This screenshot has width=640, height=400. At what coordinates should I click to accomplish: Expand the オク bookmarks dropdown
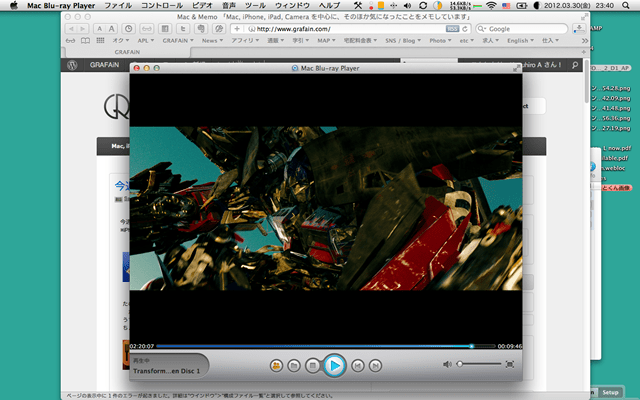pyautogui.click(x=121, y=40)
